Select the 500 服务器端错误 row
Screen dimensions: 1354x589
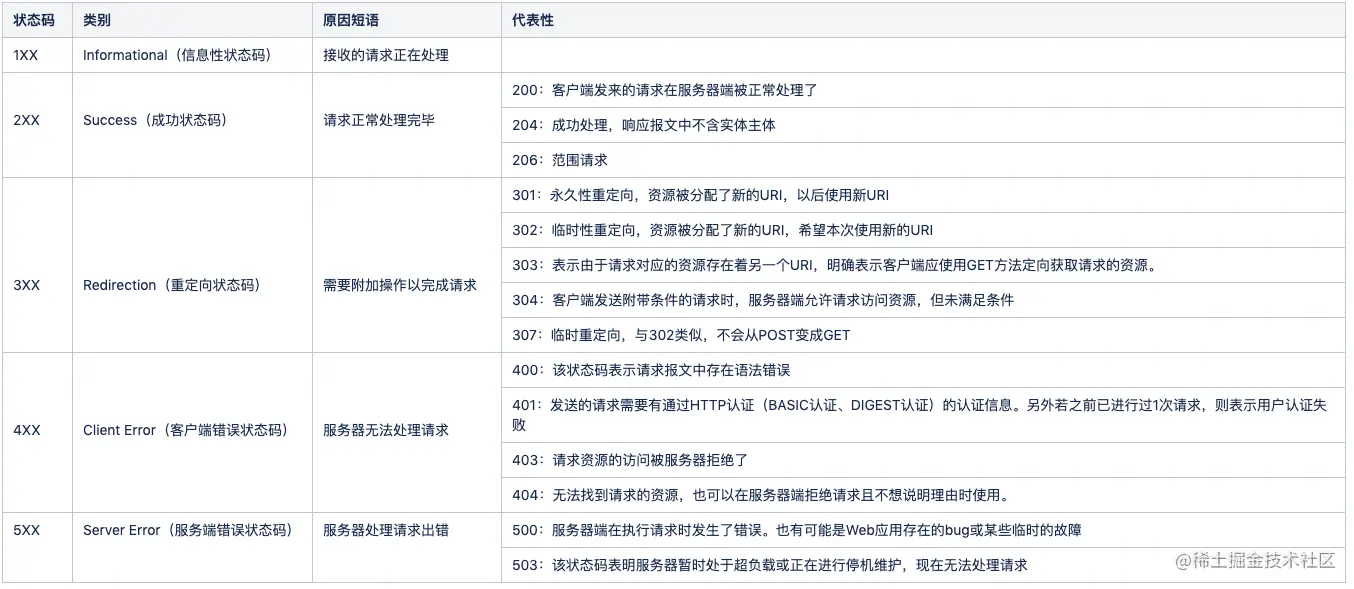point(924,530)
